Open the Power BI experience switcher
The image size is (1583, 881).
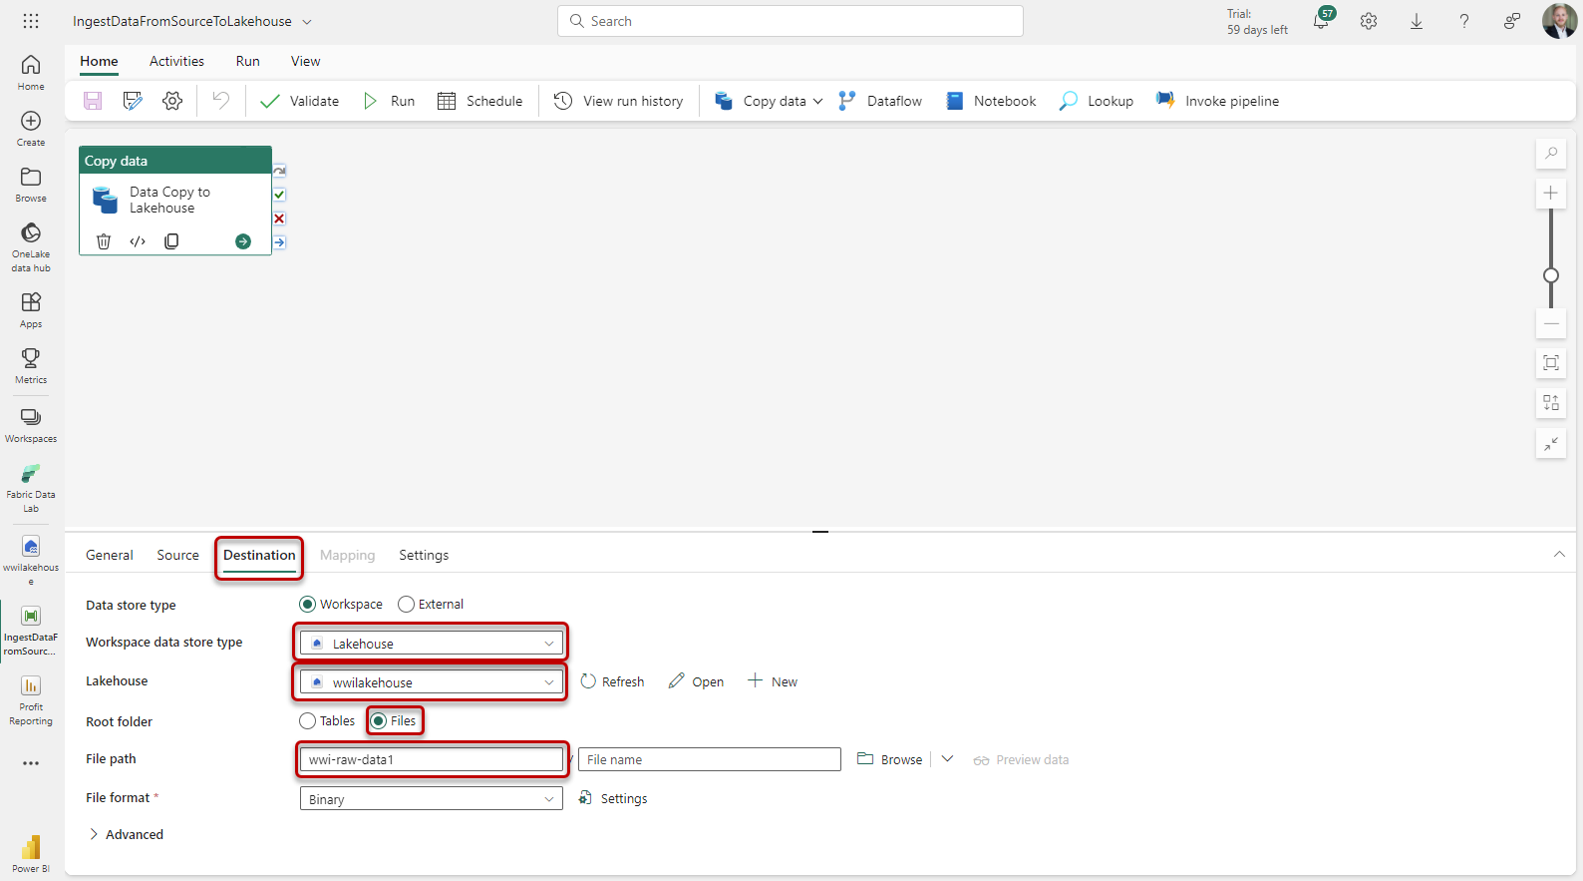click(31, 855)
